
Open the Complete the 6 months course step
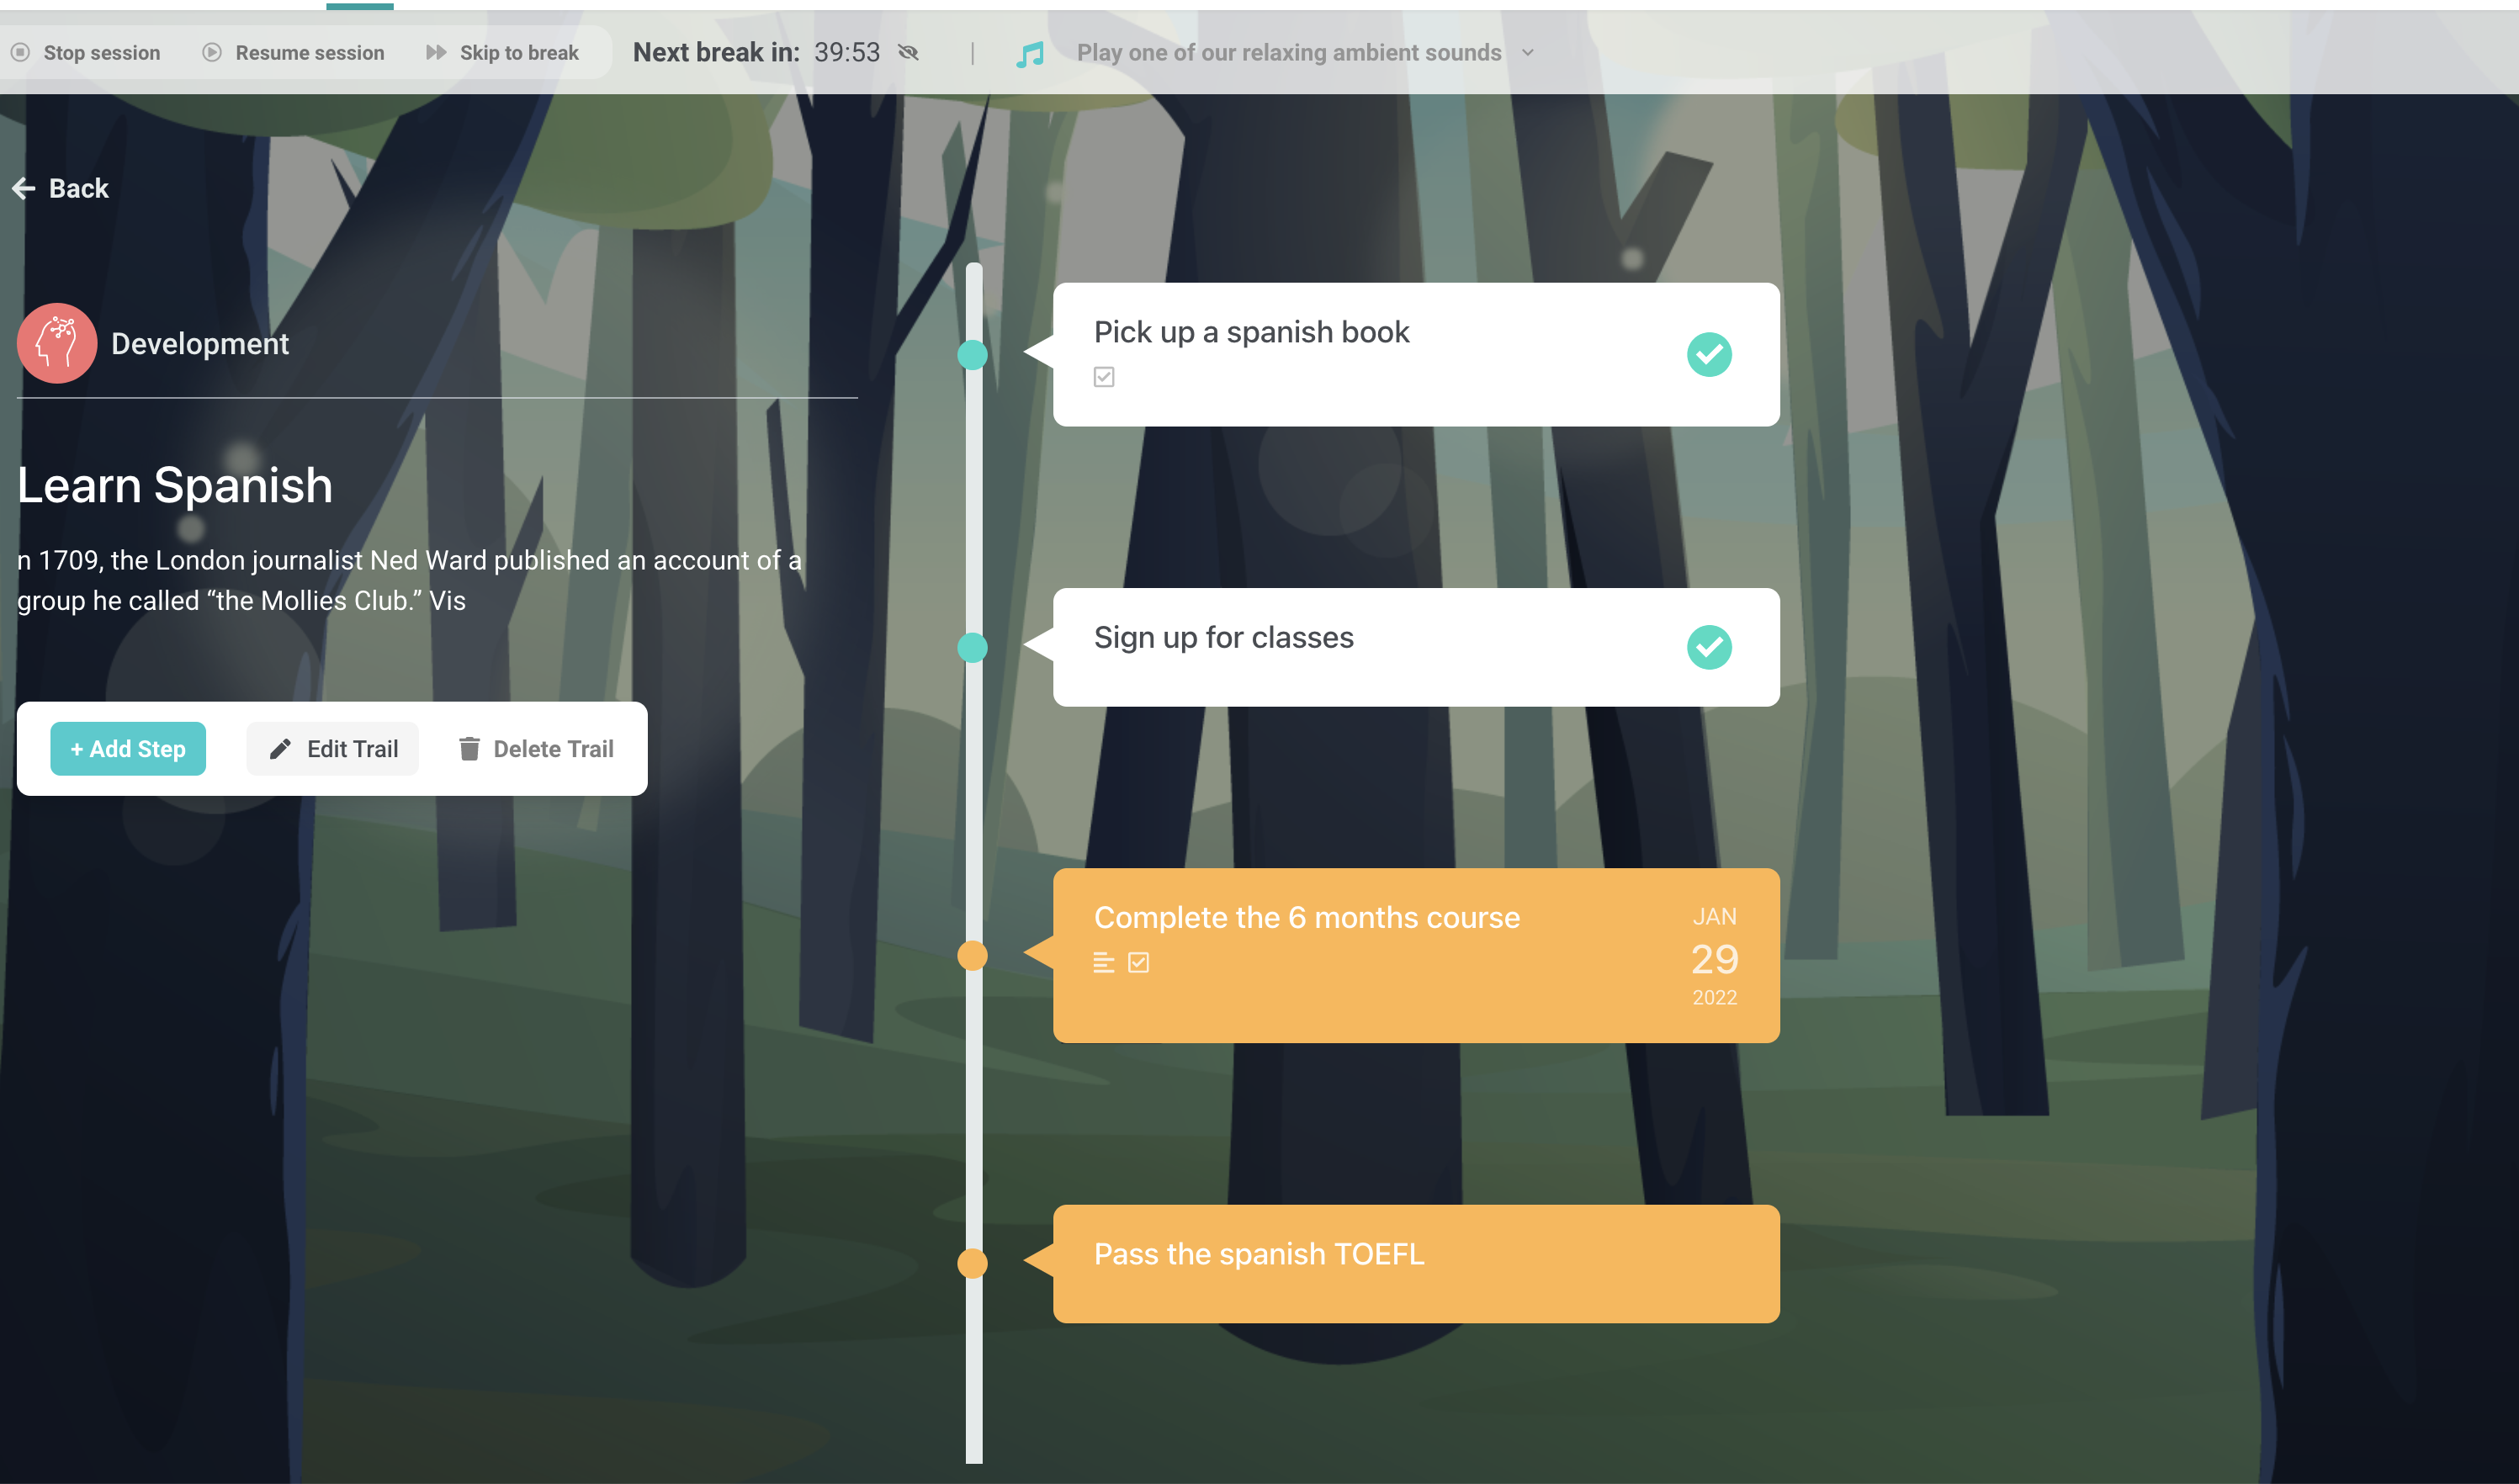click(x=1416, y=956)
